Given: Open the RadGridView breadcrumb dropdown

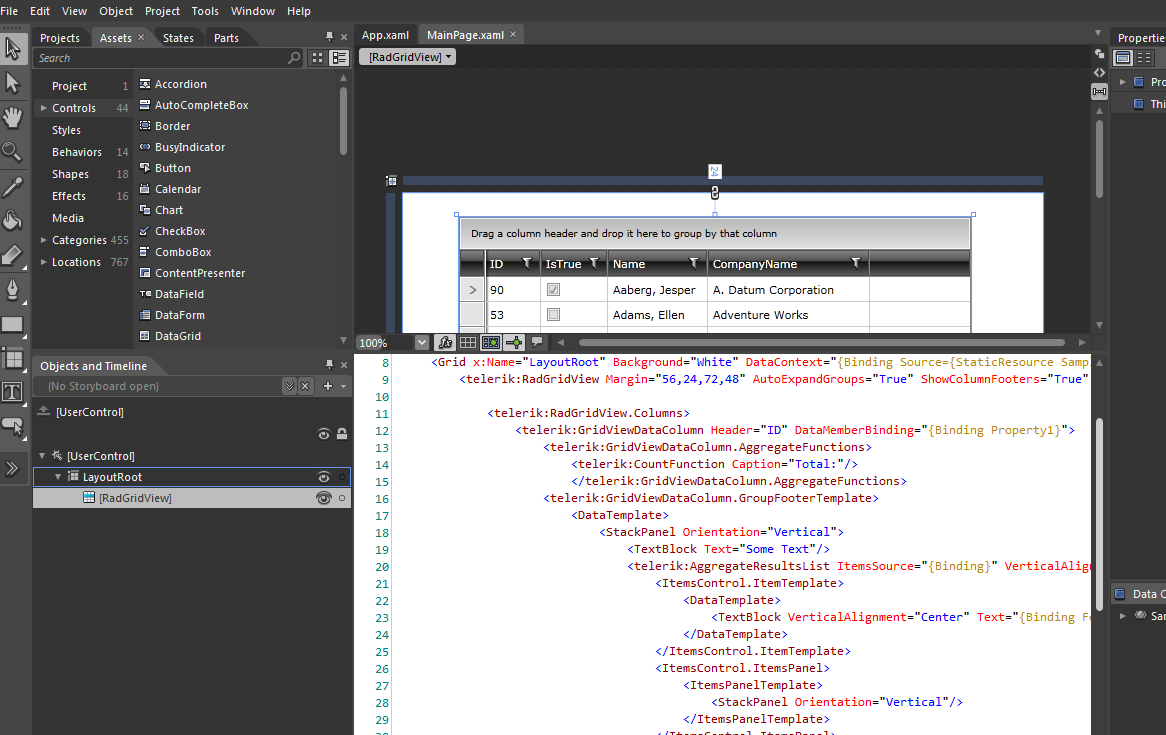Looking at the screenshot, I should [x=407, y=57].
